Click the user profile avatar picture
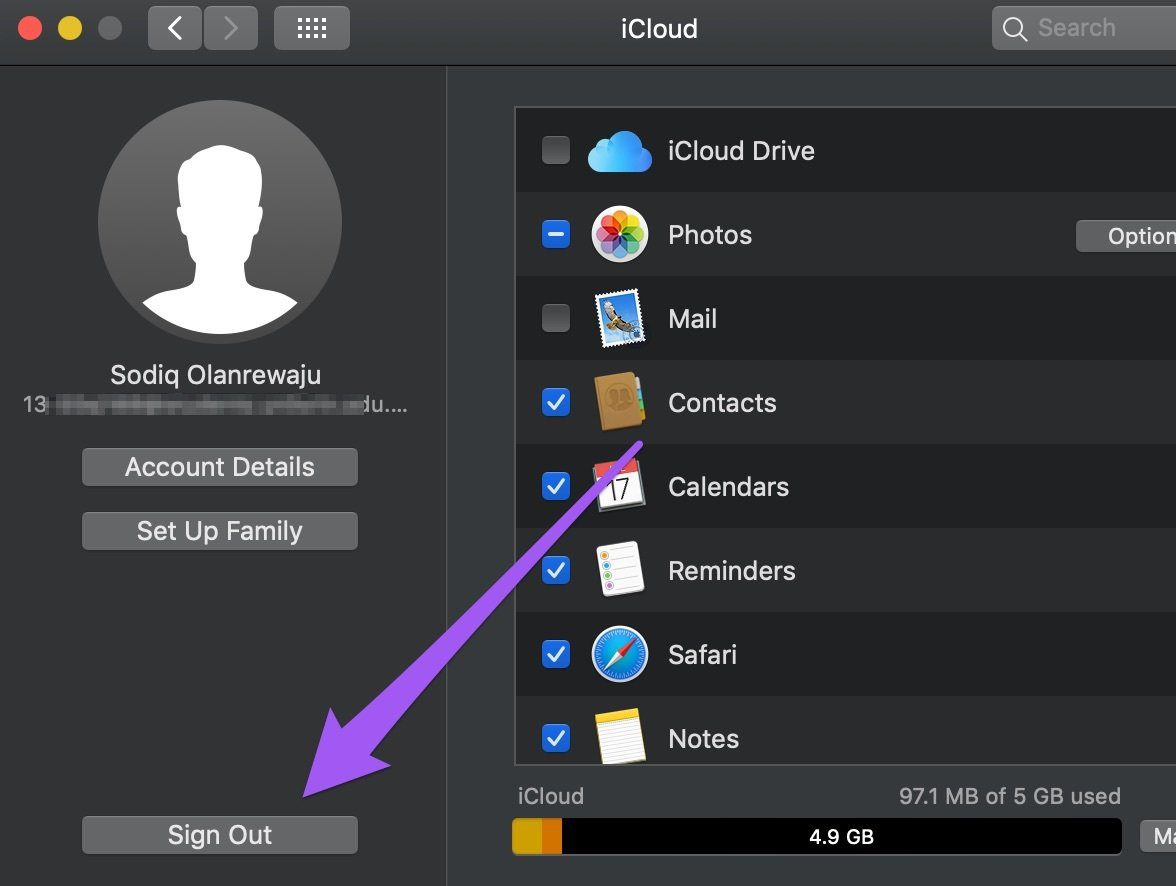This screenshot has height=886, width=1176. click(x=220, y=221)
